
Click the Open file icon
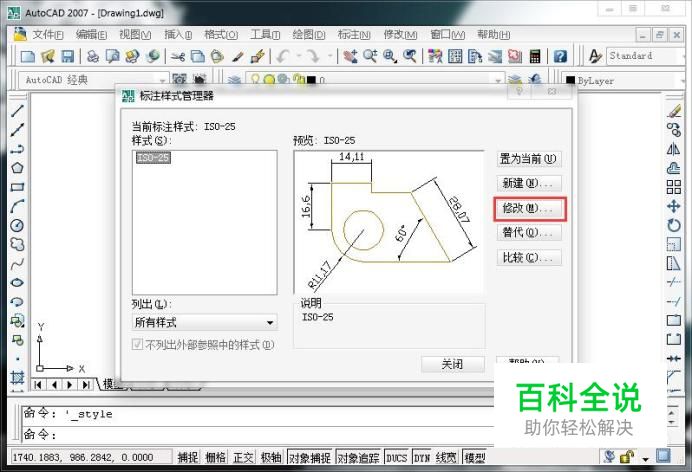click(48, 56)
